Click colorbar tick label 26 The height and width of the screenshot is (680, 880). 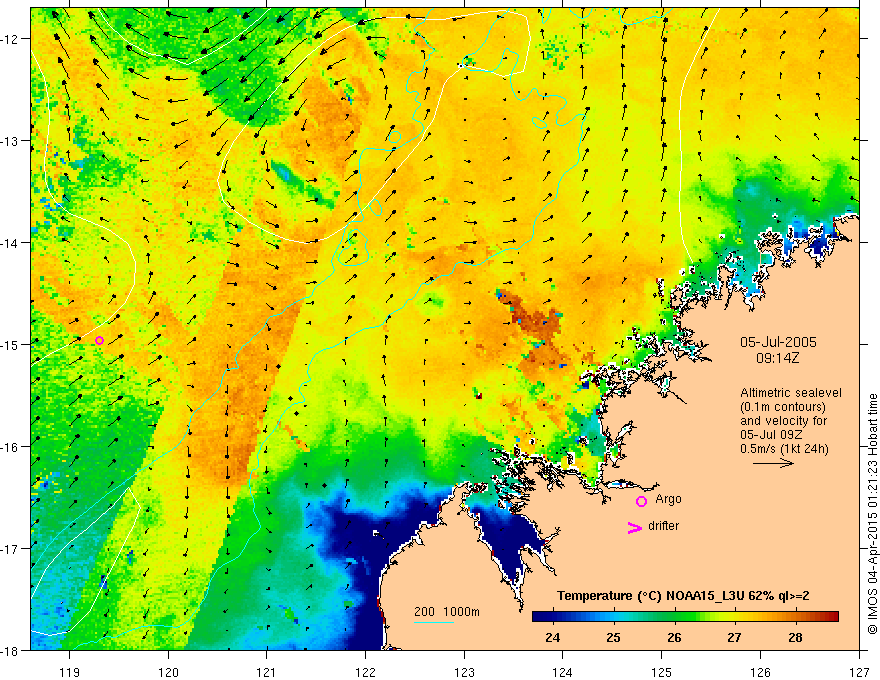point(674,637)
